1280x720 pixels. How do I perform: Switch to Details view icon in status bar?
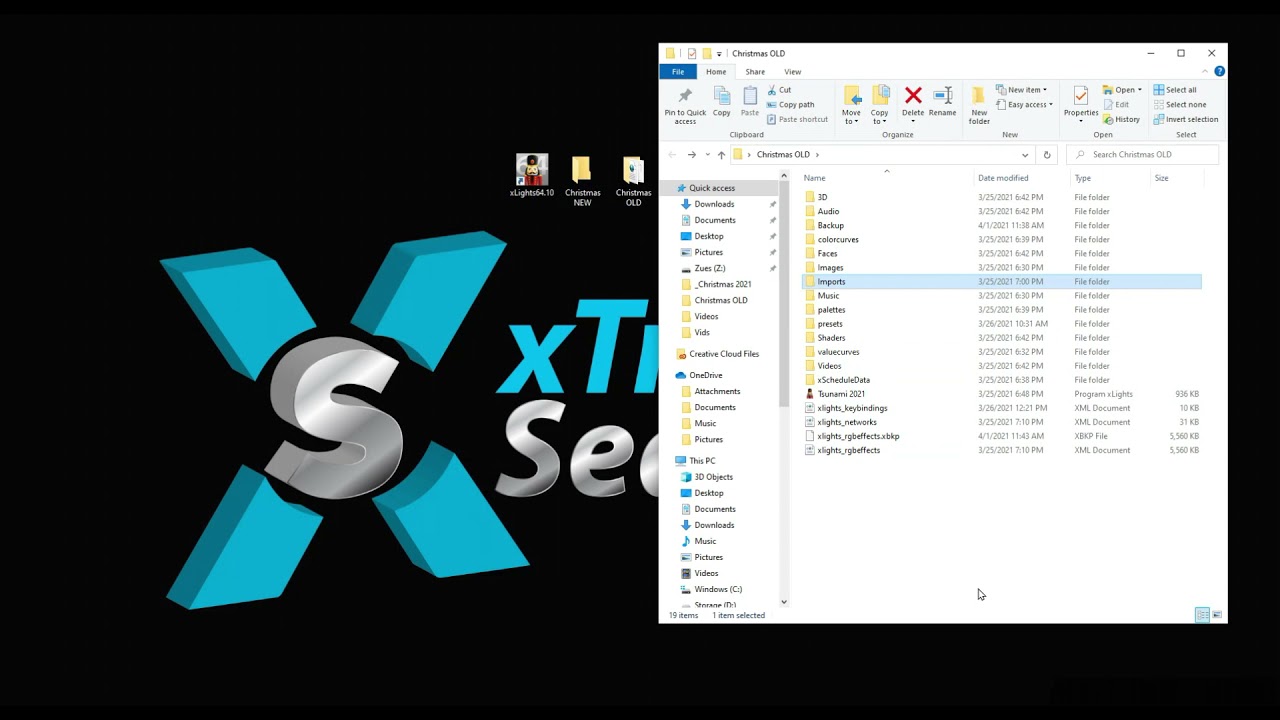(x=1202, y=615)
